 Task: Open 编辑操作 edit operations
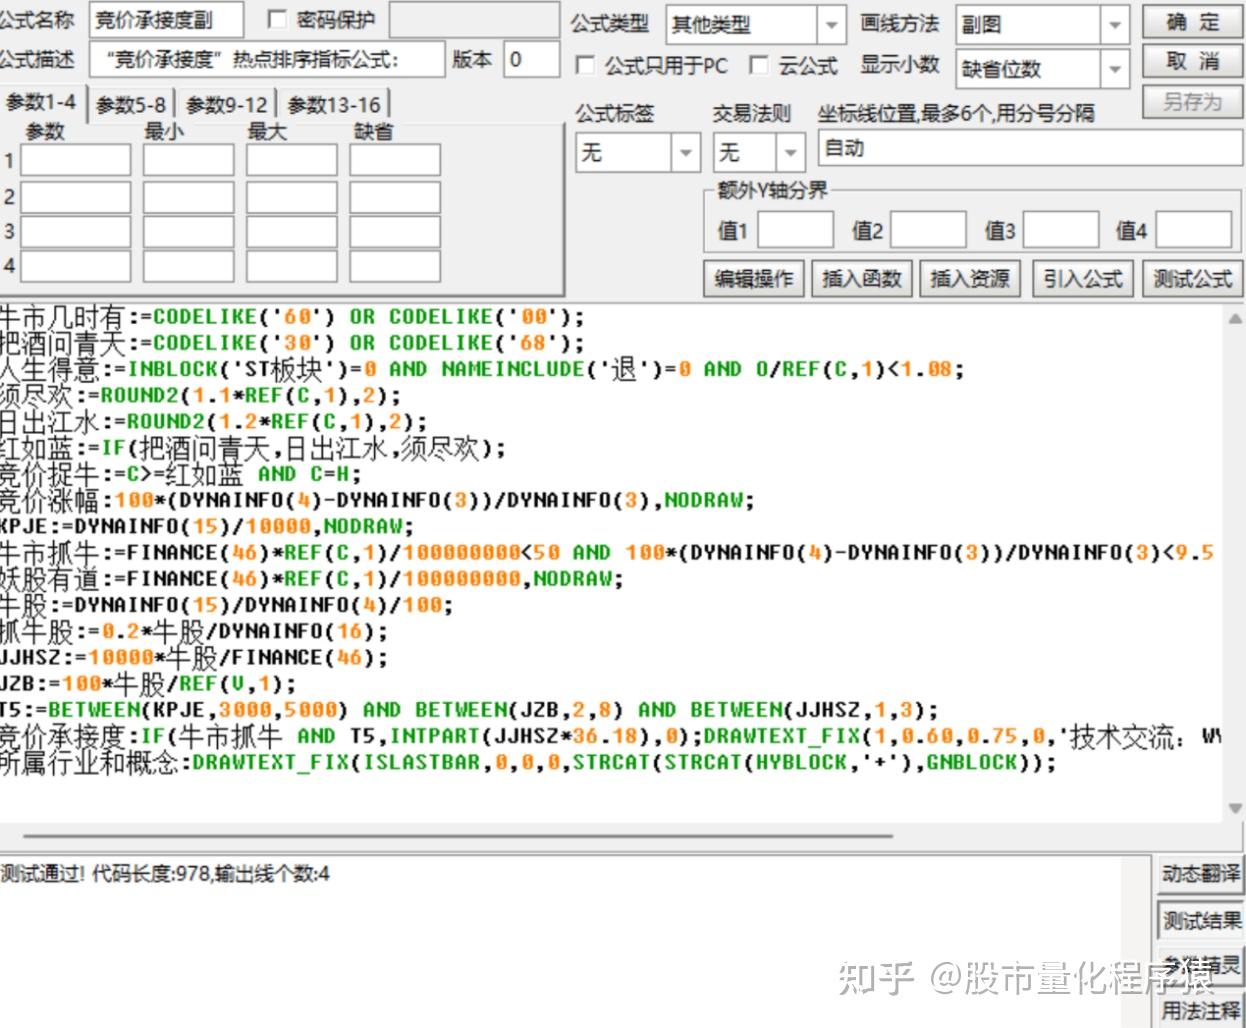pos(753,278)
